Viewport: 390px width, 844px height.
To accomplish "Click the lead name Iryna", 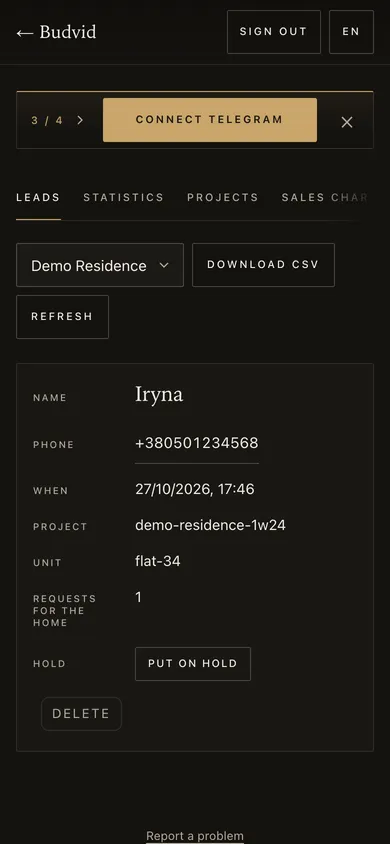I will click(159, 395).
